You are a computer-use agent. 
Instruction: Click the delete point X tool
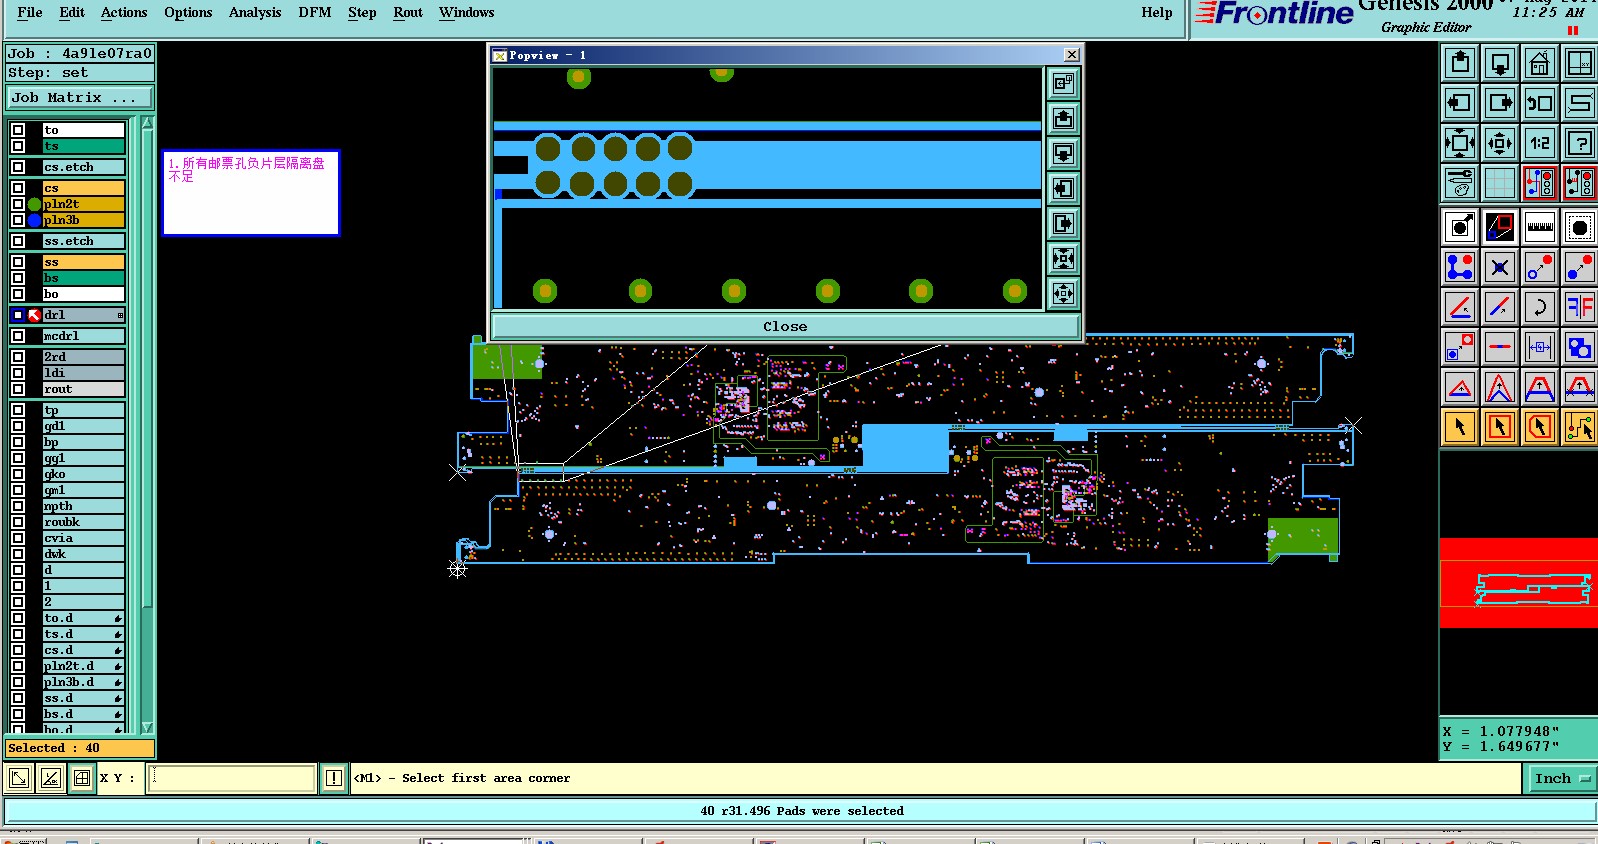[x=1500, y=267]
